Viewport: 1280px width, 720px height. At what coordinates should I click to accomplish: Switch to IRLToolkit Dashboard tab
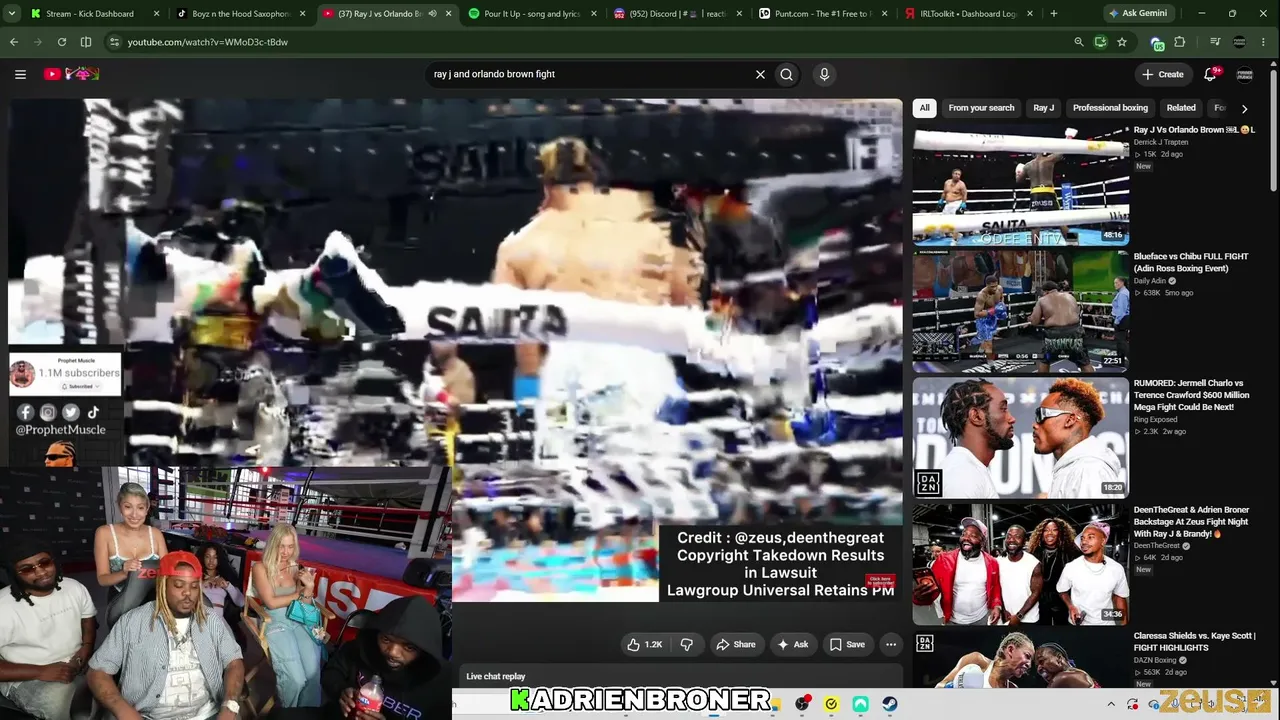[966, 14]
